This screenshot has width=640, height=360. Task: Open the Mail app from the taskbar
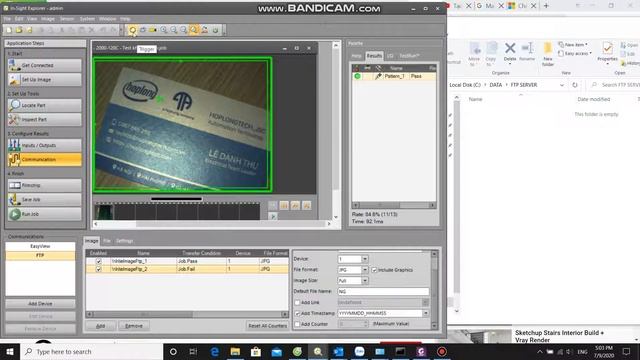[x=276, y=351]
